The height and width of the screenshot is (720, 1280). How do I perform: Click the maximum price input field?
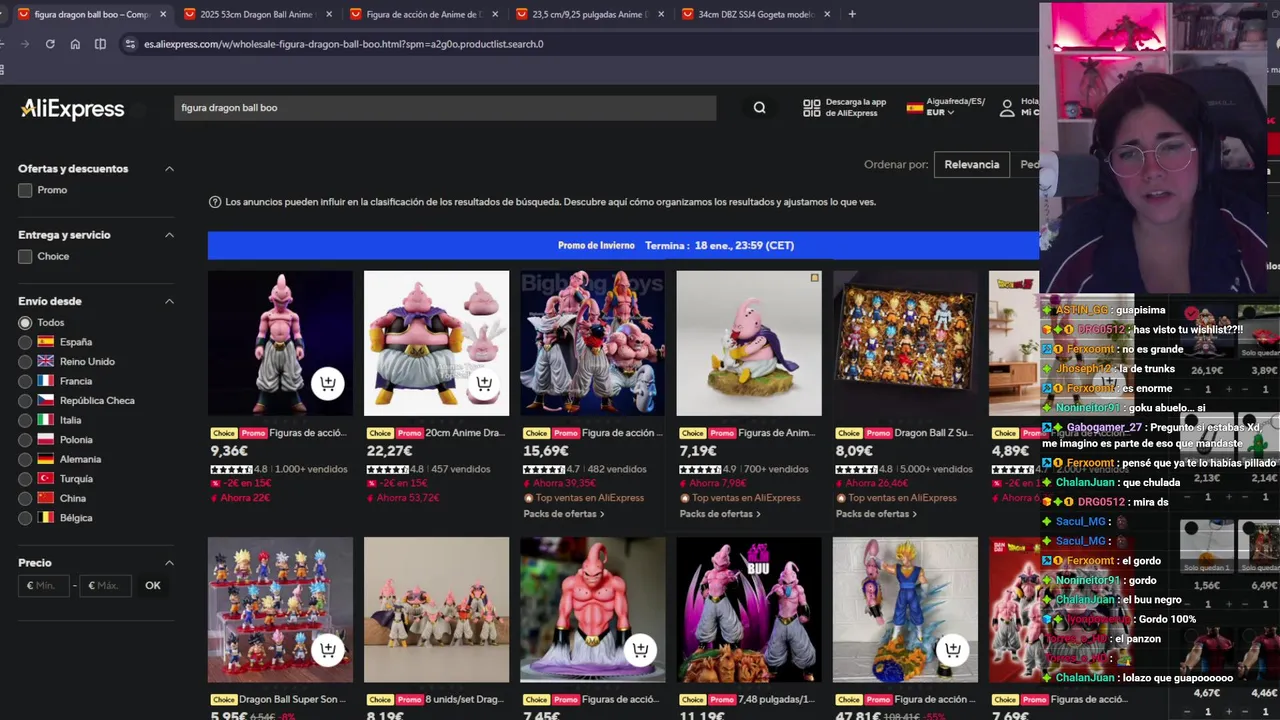[105, 586]
